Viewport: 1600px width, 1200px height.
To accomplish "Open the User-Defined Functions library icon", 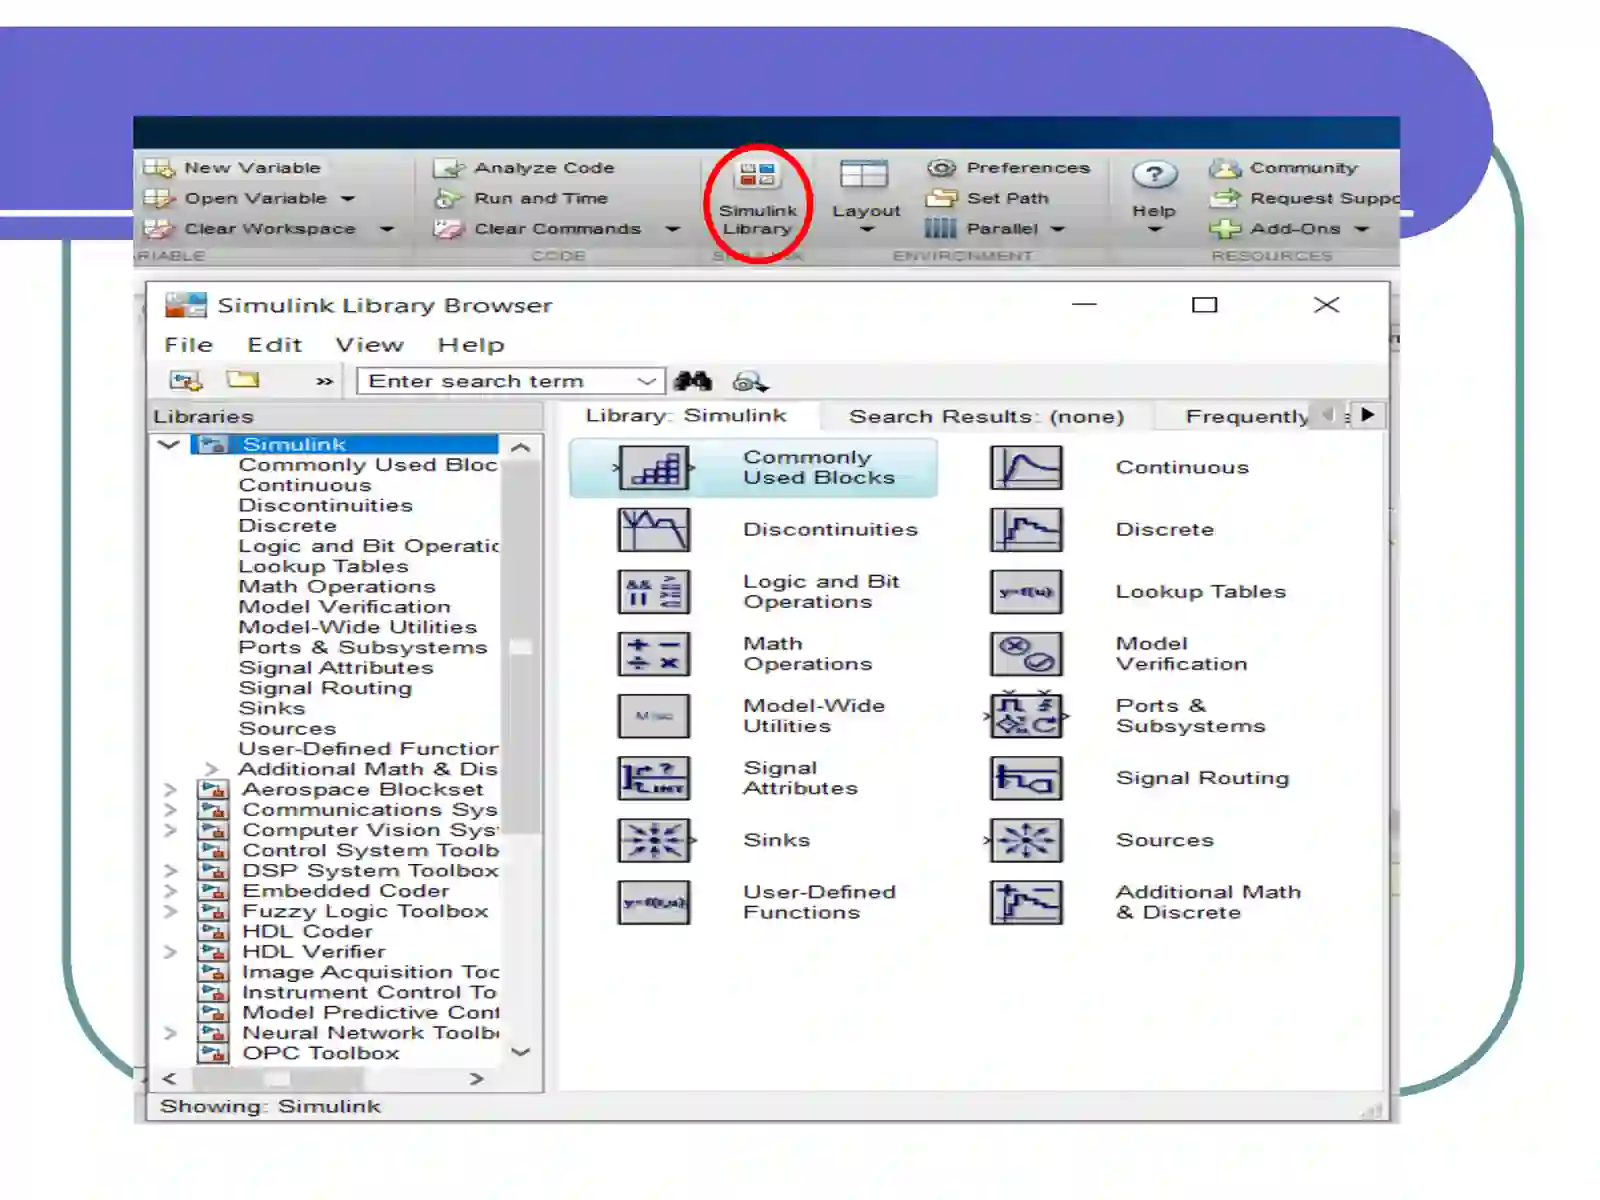I will click(x=654, y=903).
